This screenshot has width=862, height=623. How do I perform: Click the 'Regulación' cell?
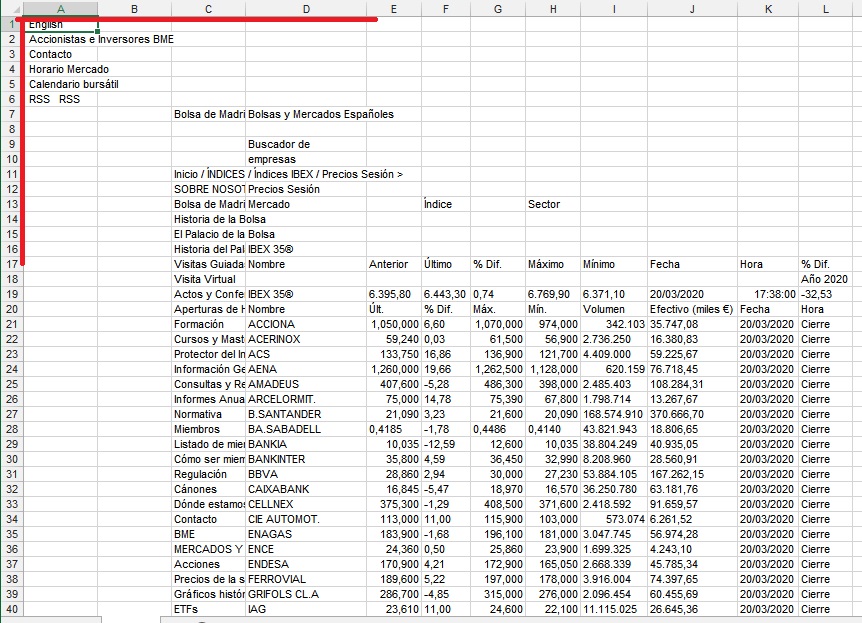208,474
